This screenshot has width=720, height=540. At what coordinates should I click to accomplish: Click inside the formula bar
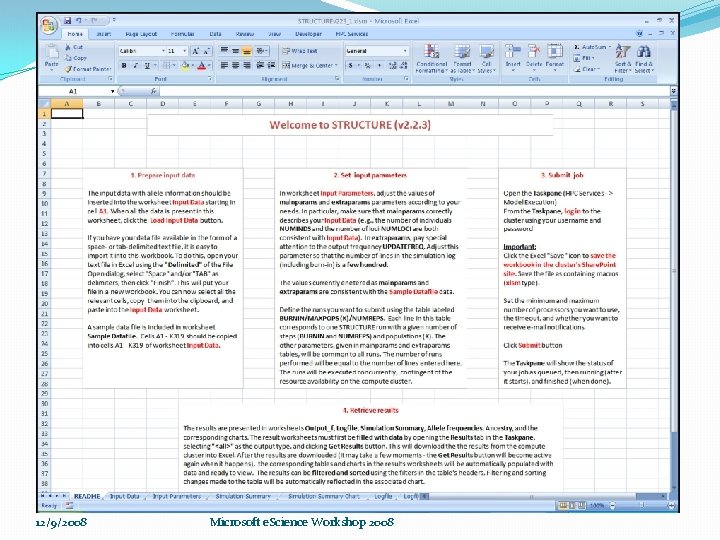[413, 91]
